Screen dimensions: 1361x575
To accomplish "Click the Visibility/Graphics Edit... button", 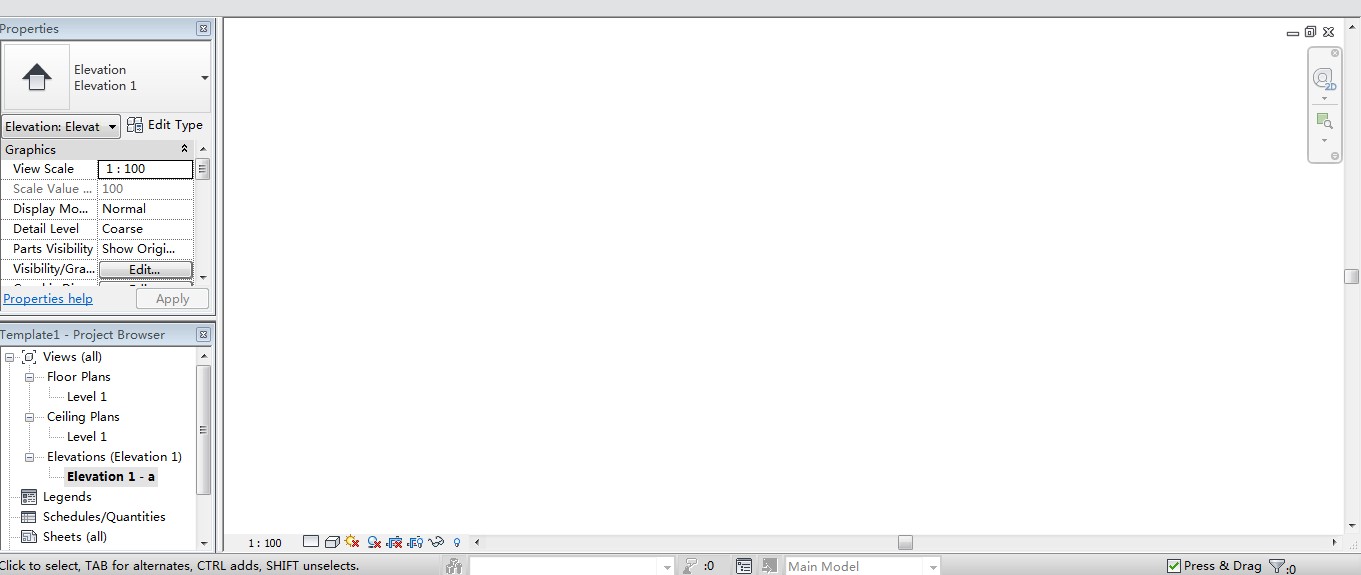I will pos(145,270).
